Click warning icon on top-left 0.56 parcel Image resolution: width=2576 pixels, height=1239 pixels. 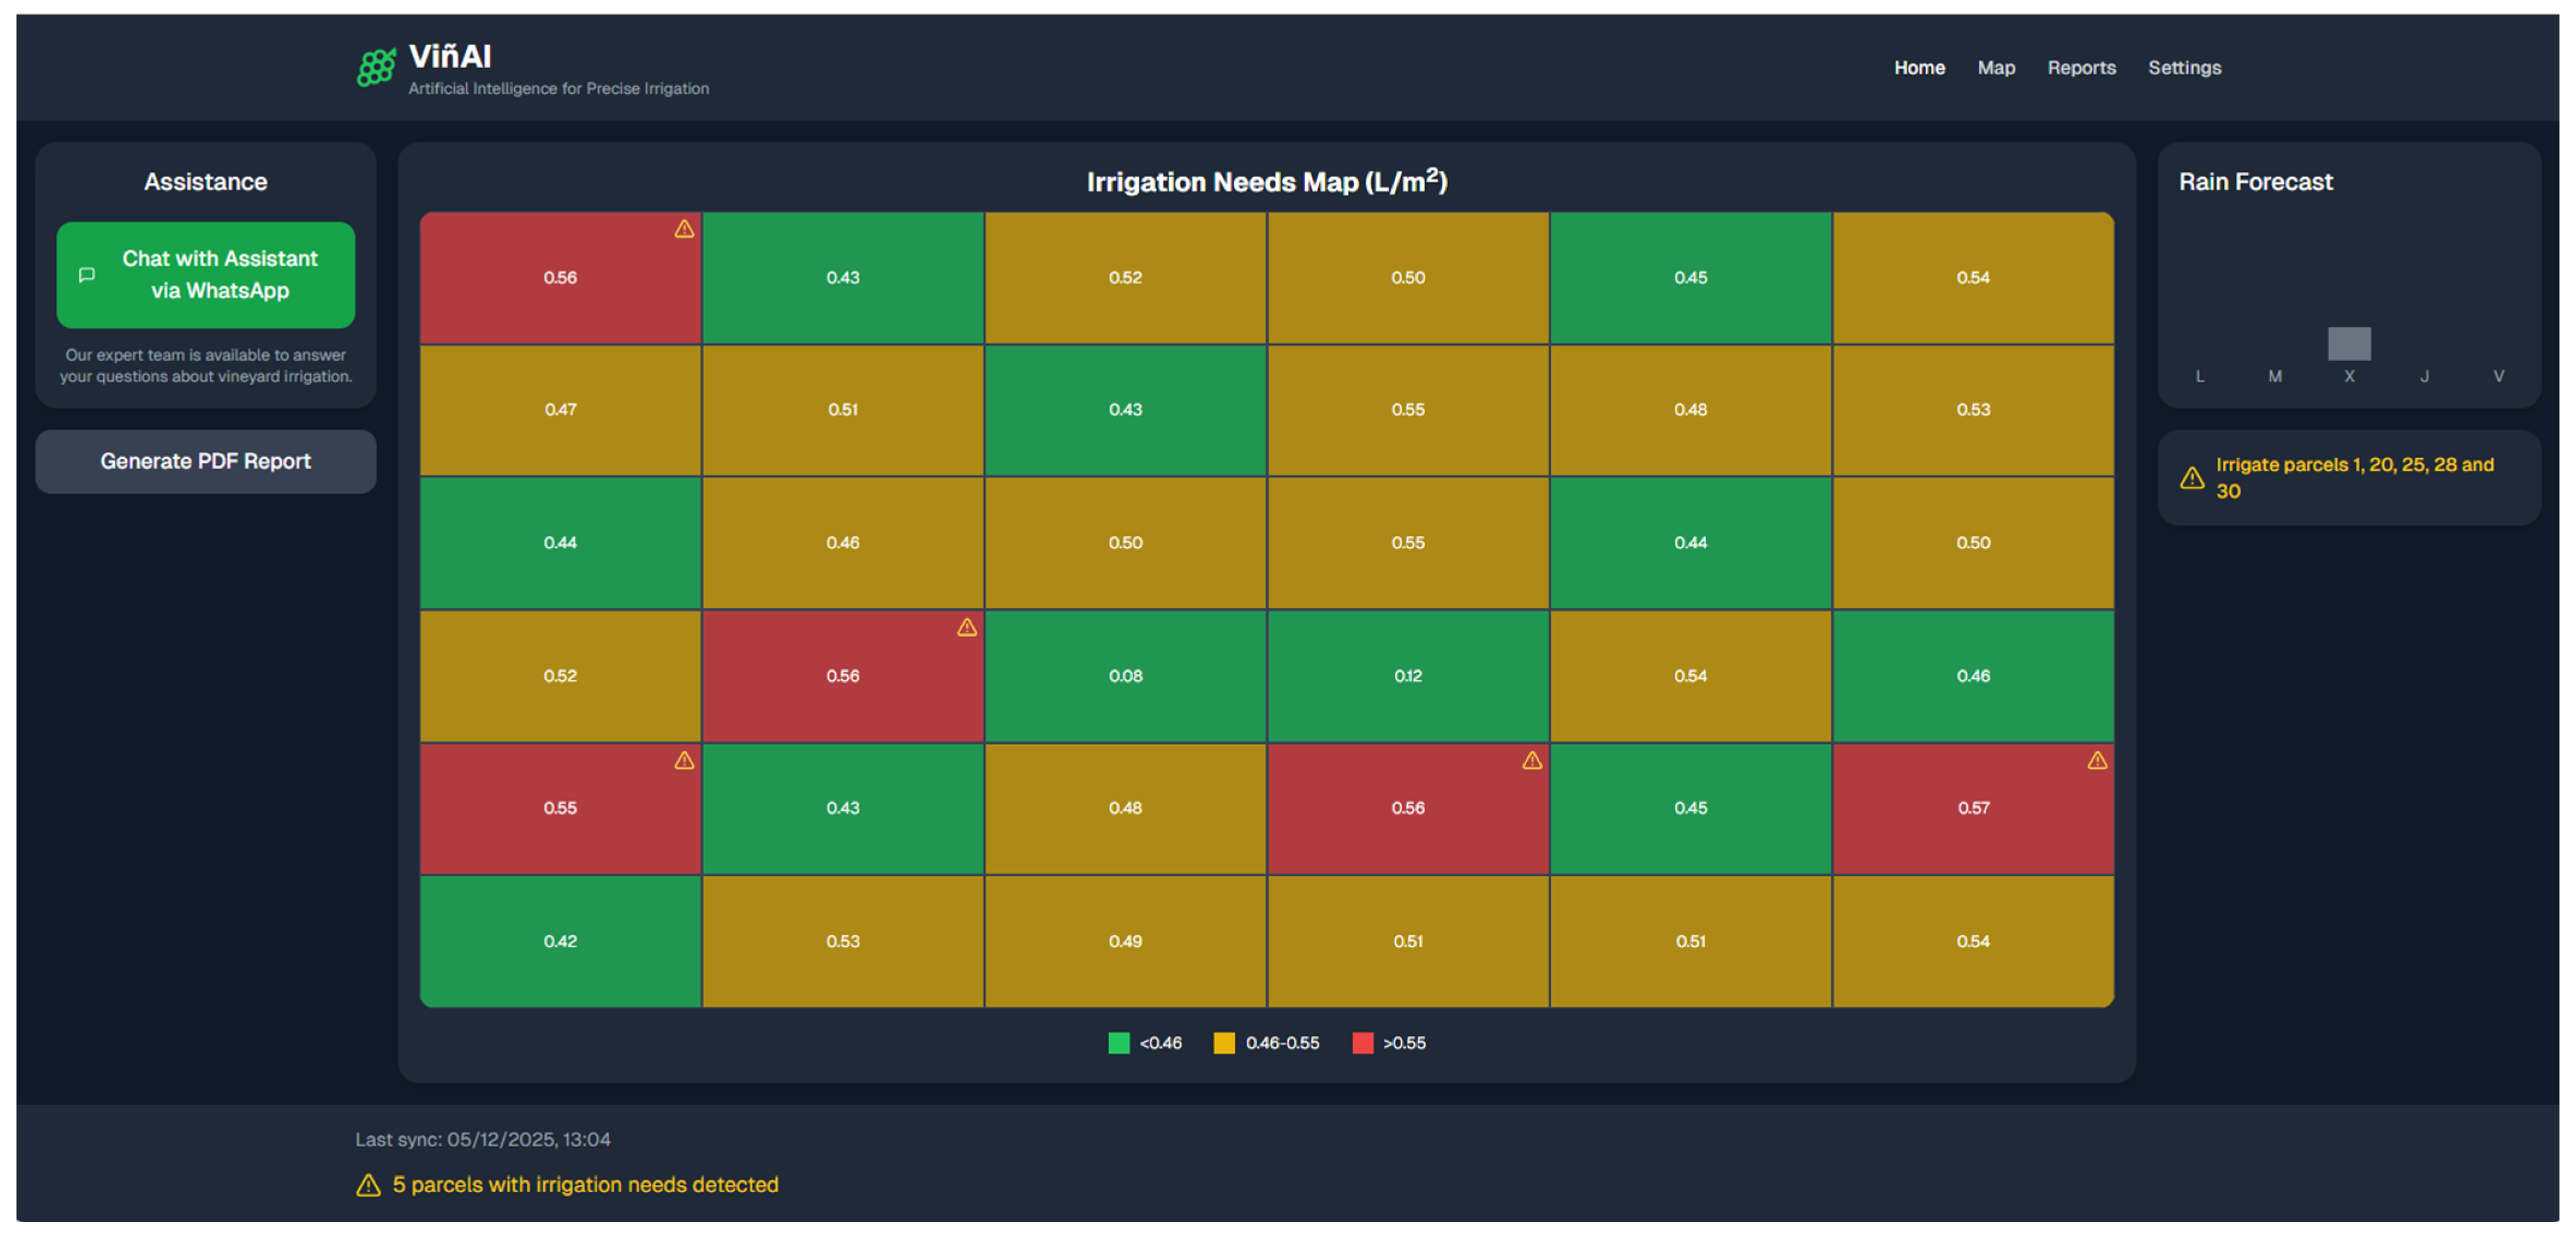click(684, 229)
